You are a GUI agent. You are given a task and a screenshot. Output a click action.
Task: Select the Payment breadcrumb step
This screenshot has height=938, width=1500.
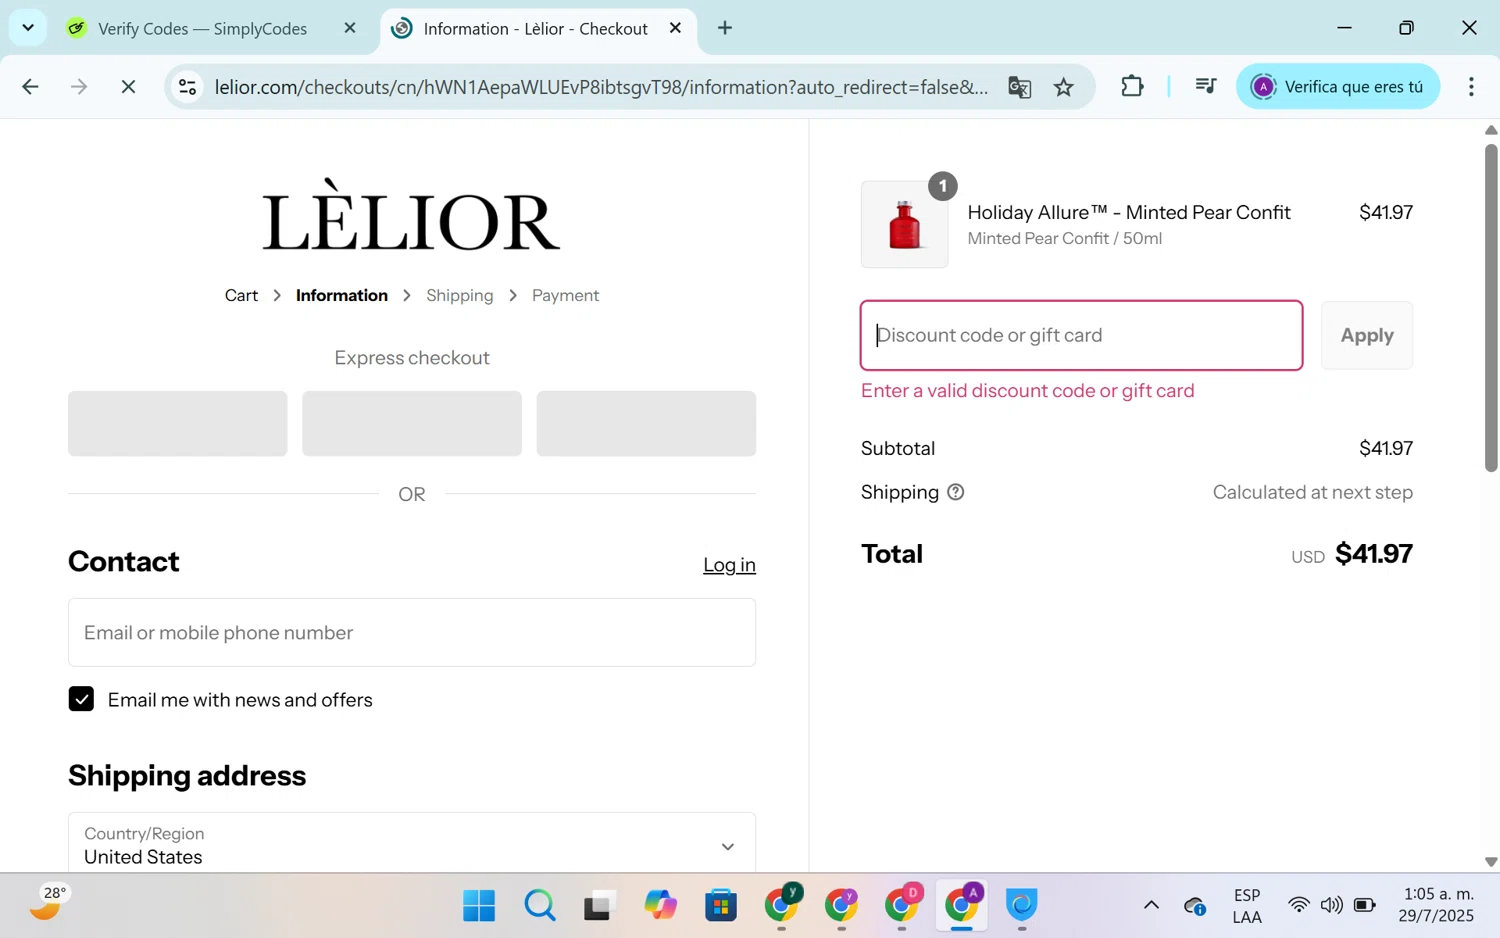[565, 295]
